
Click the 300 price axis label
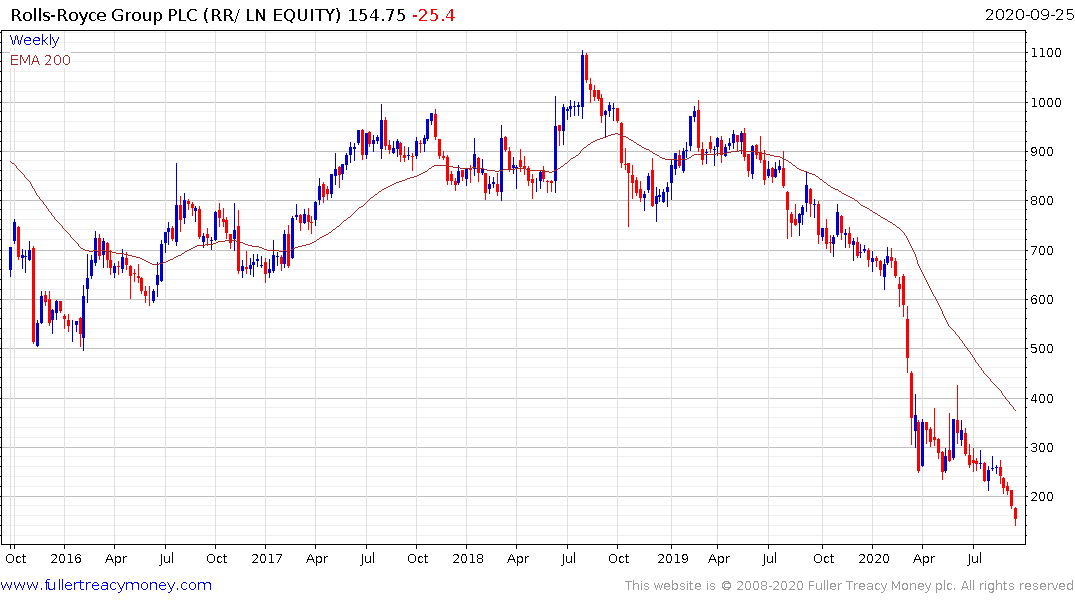coord(1042,448)
